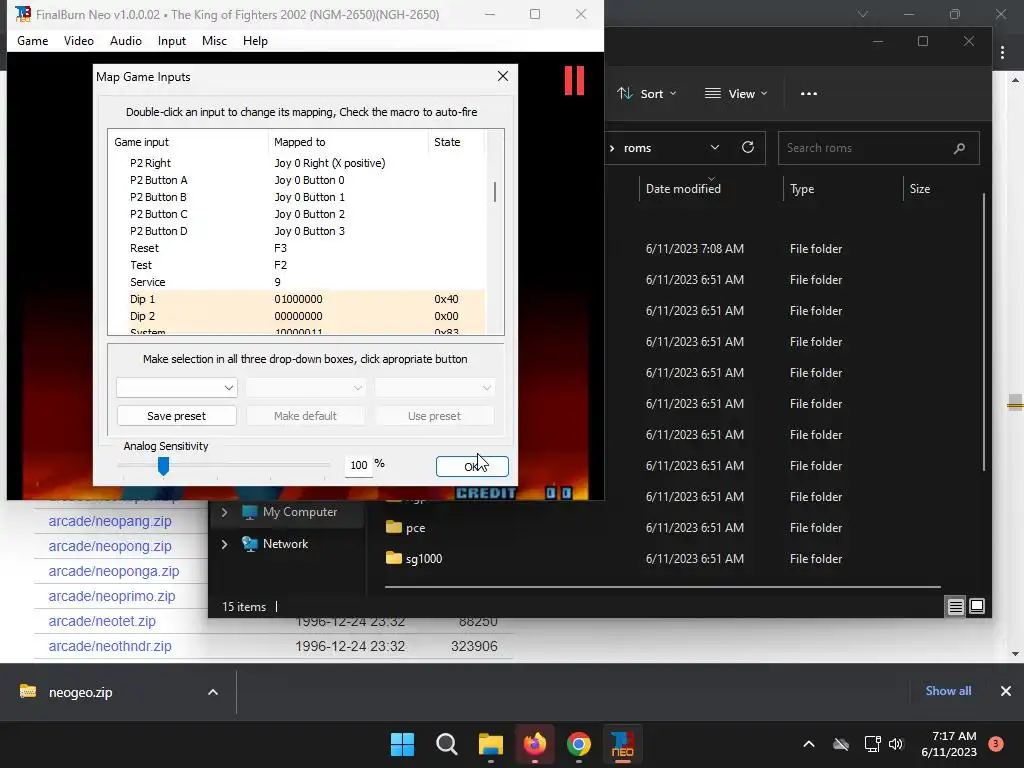1024x768 pixels.
Task: Open the downloaded neogeo.zip file
Action: coord(80,692)
